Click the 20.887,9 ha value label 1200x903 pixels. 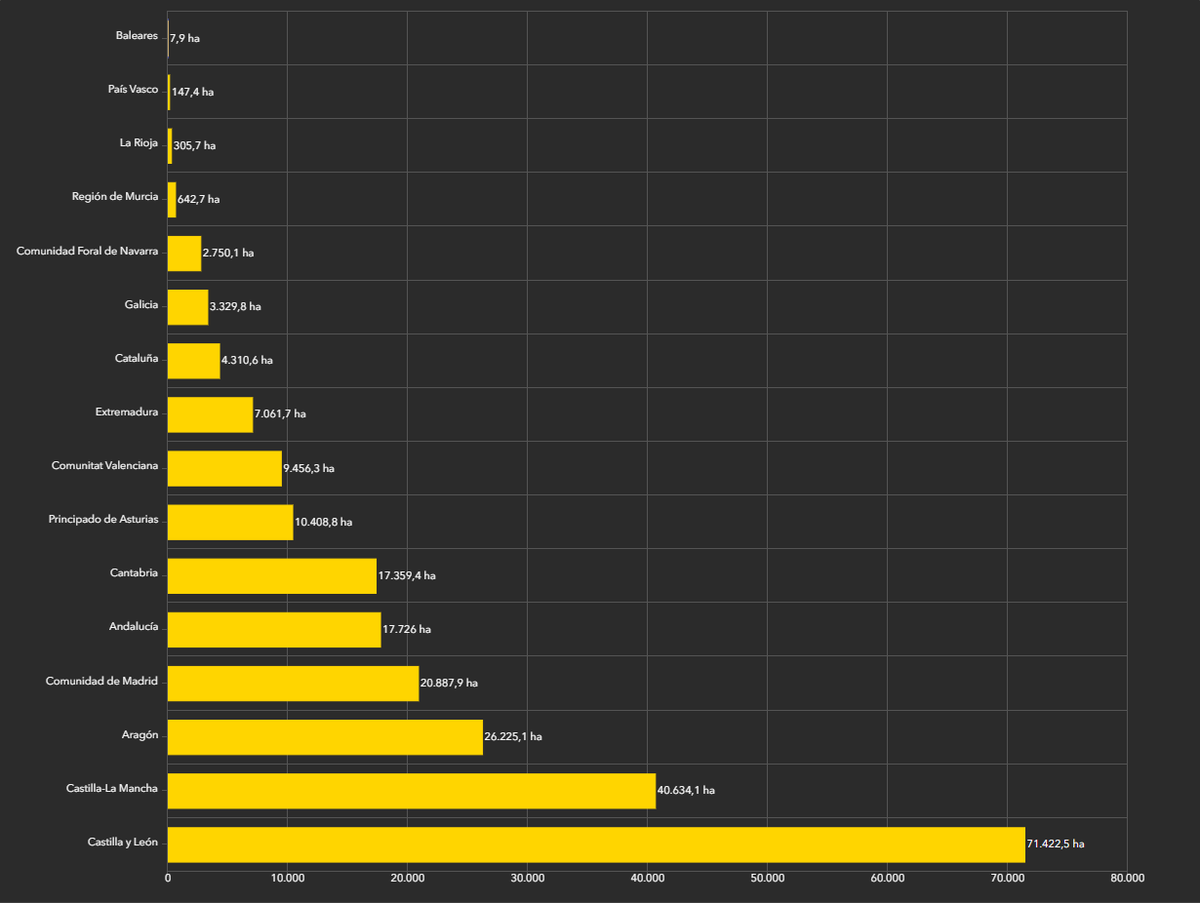[x=449, y=683]
